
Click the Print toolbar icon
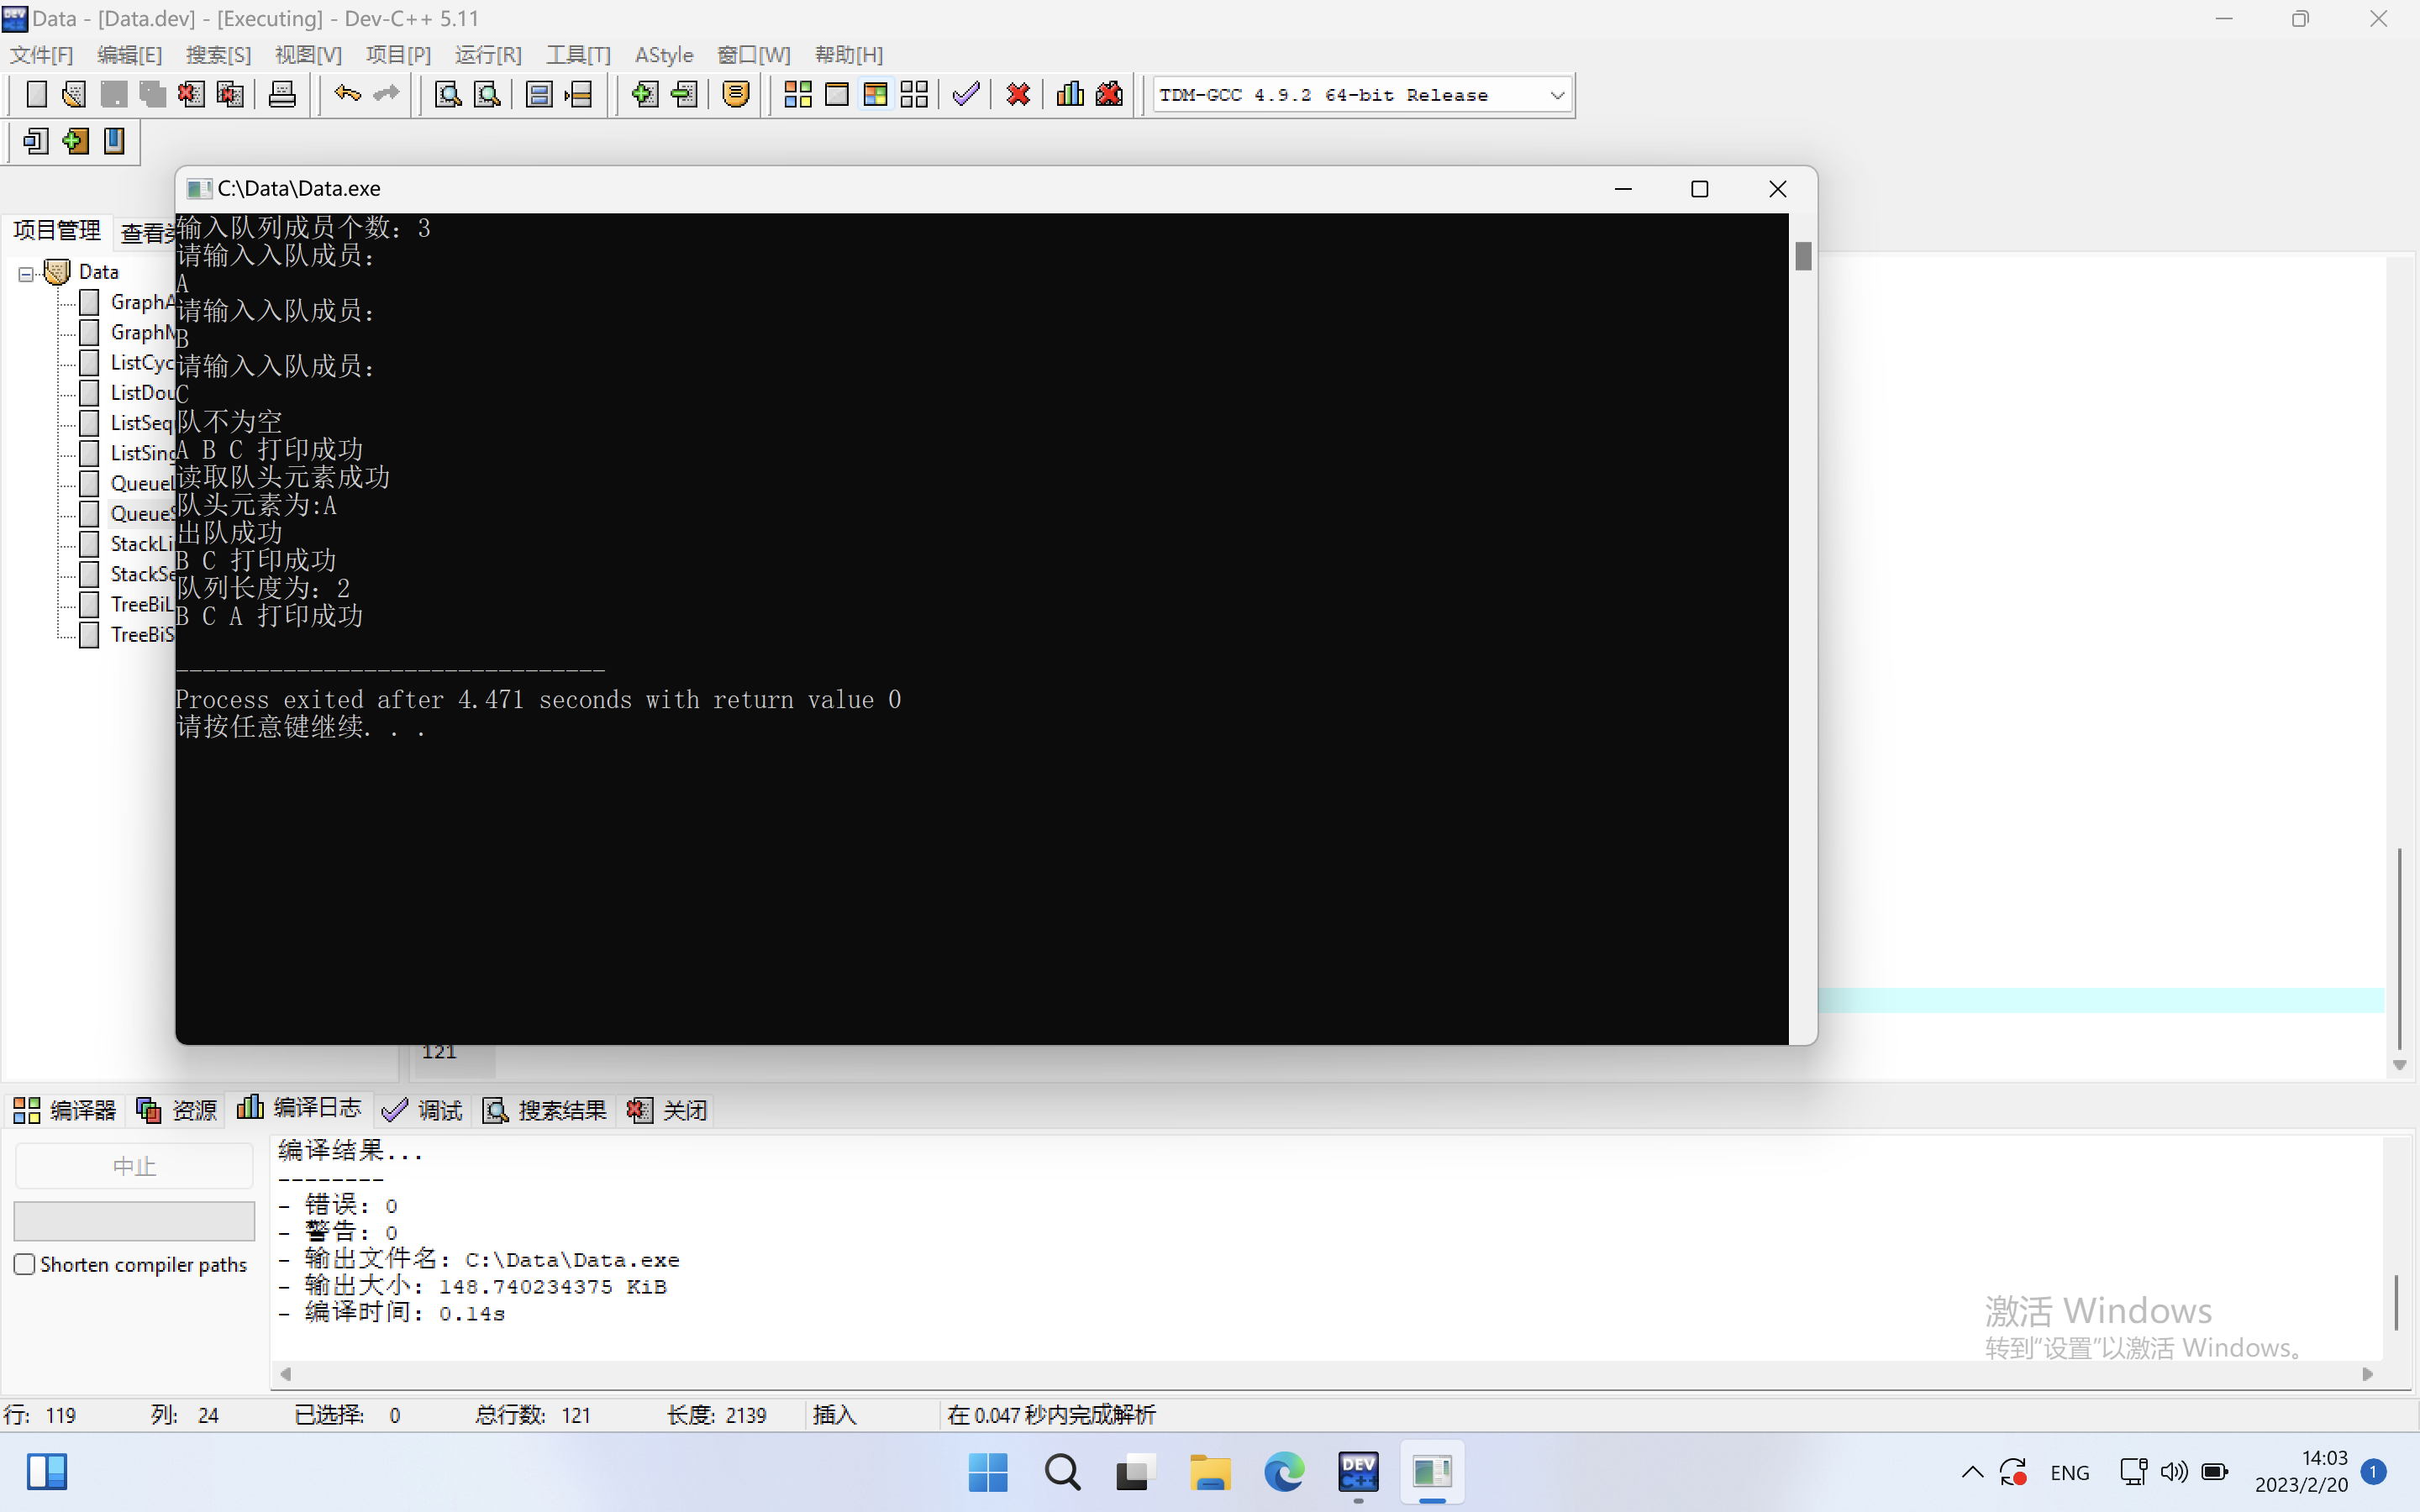tap(282, 95)
